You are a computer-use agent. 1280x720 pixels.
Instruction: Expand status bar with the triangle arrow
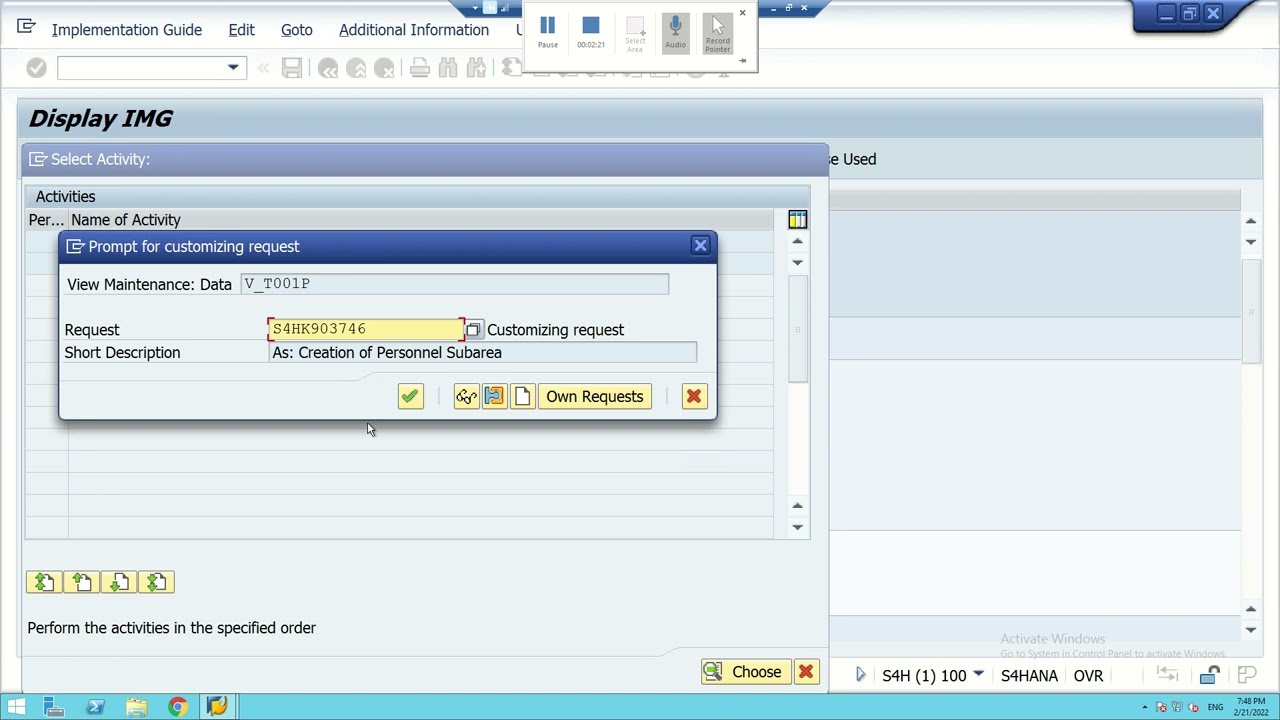tap(860, 676)
